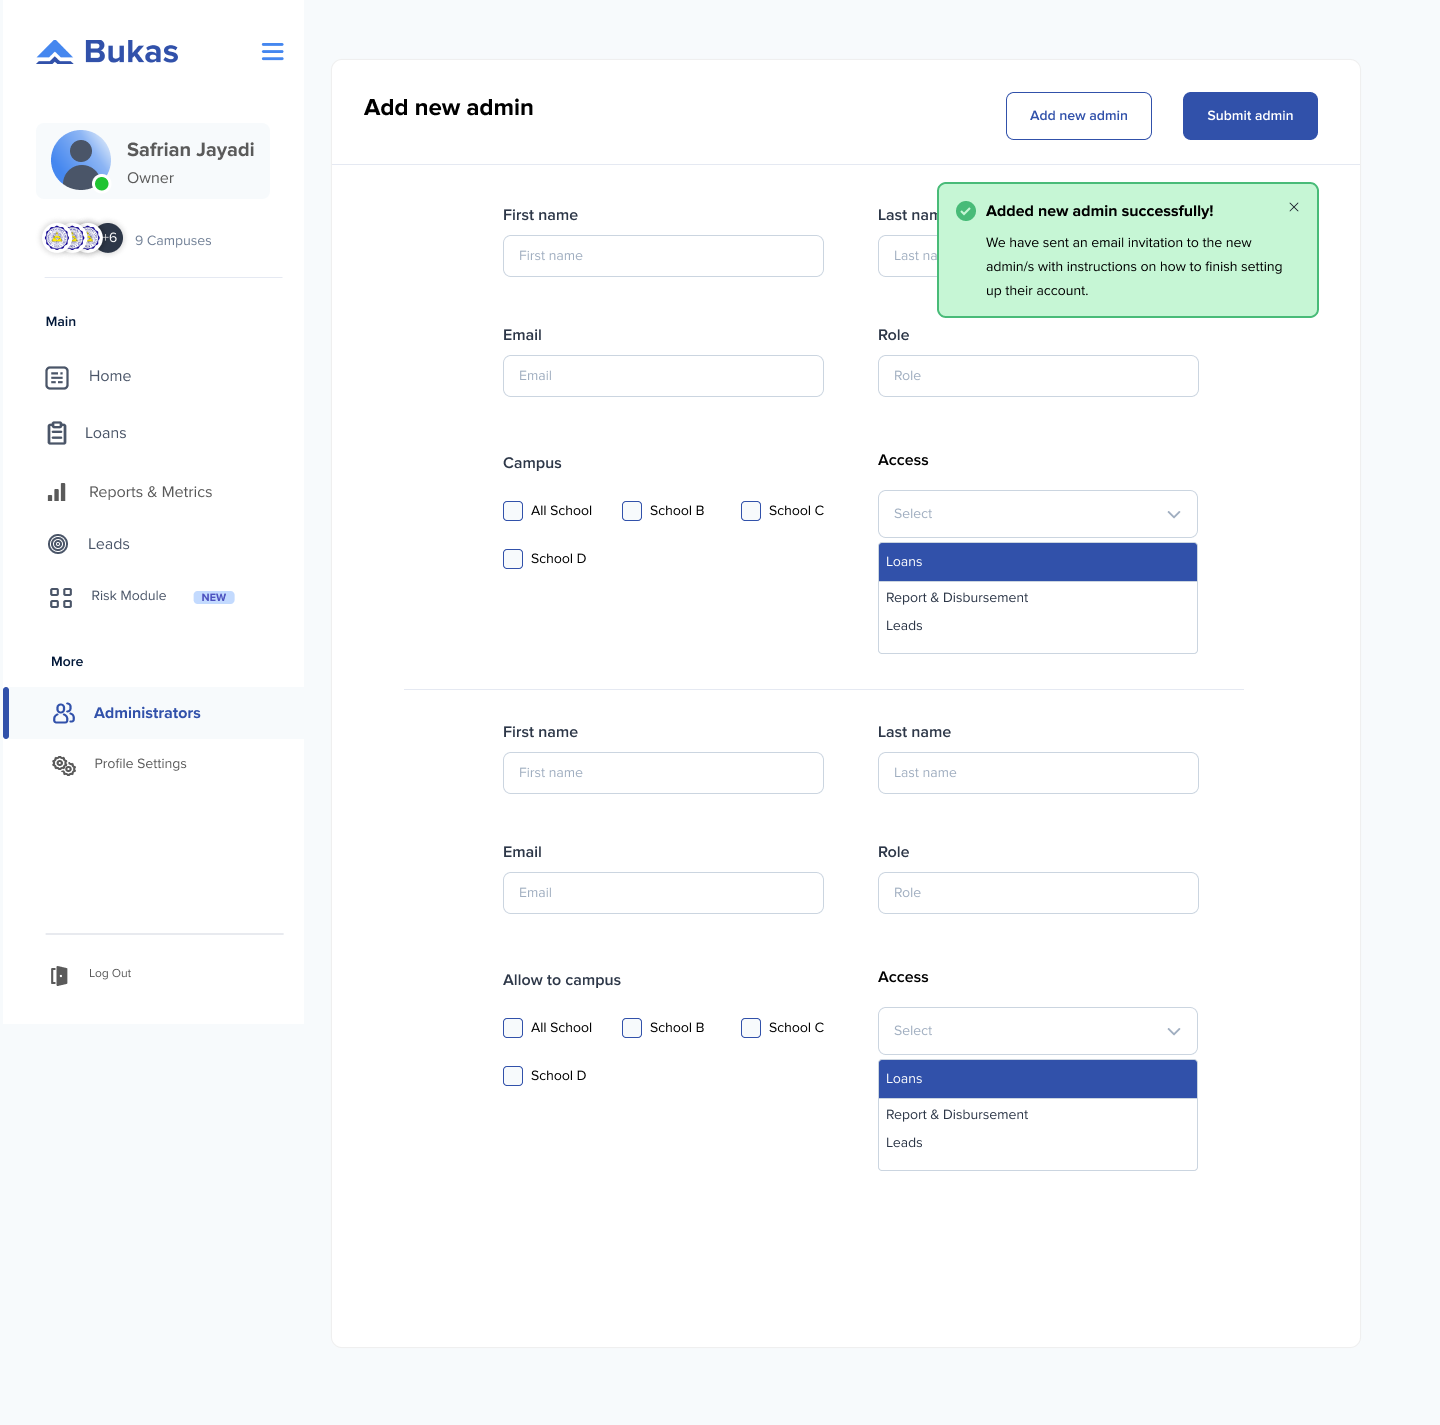Click the Log Out link
This screenshot has height=1425, width=1440.
tap(110, 974)
